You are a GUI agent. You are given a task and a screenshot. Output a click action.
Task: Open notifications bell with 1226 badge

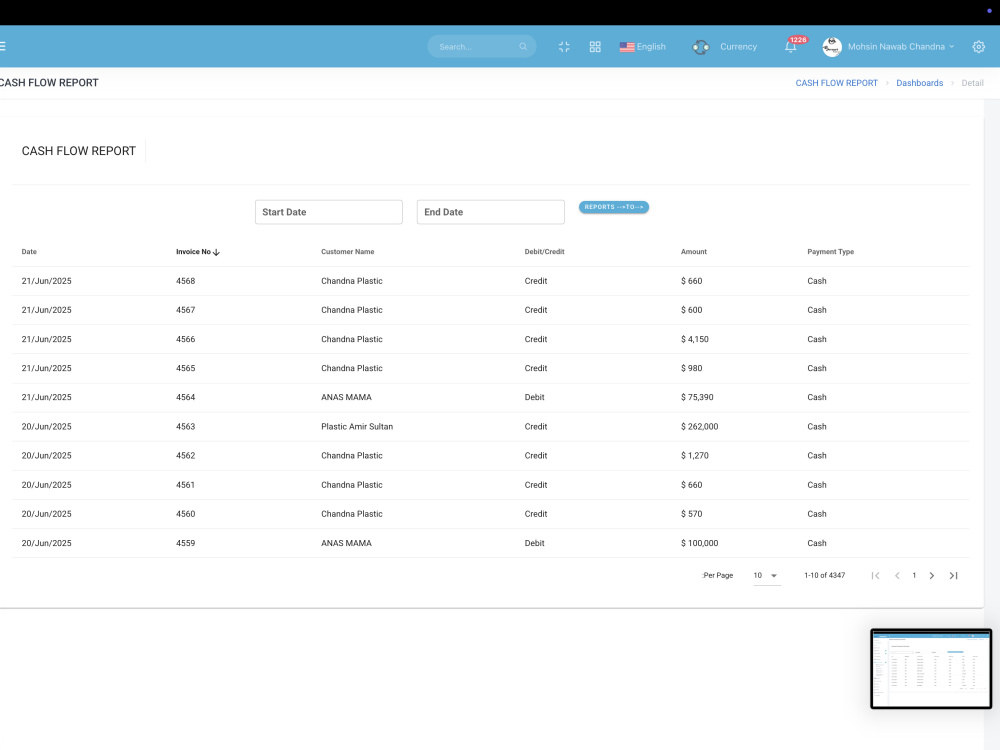pos(791,46)
